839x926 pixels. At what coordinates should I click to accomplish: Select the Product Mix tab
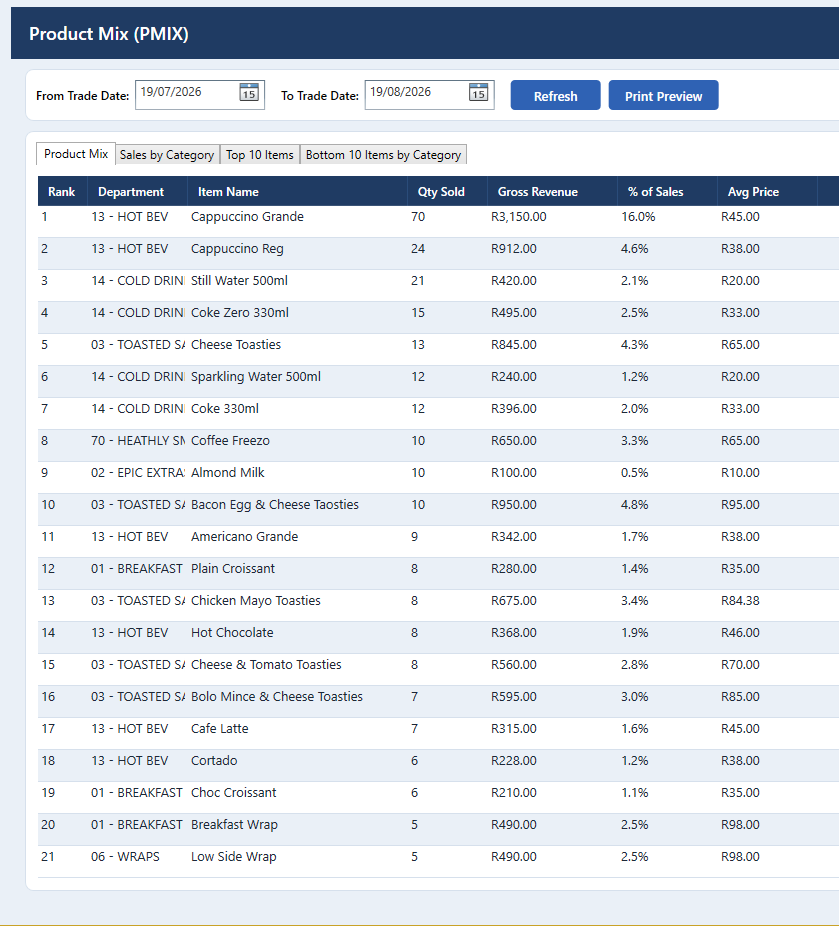point(76,154)
